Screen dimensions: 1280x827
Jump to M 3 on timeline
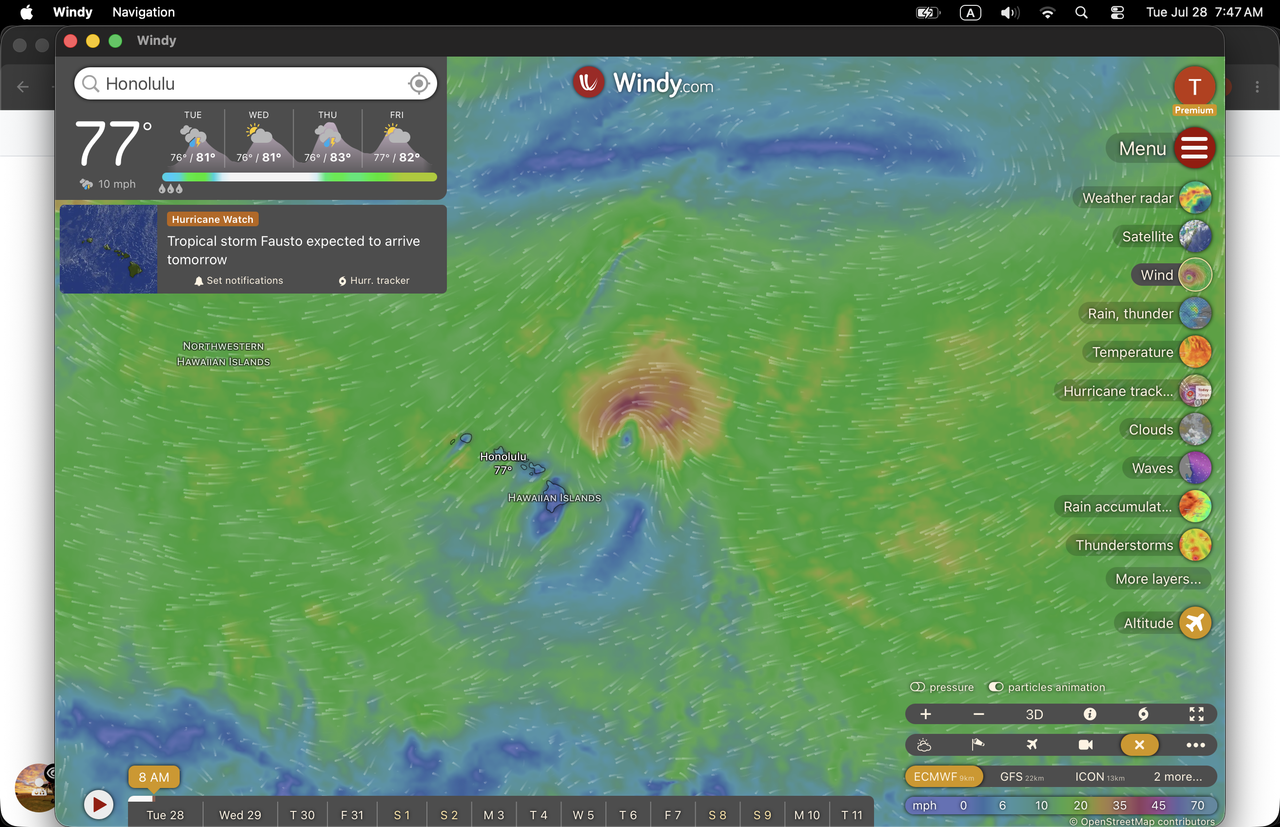[494, 815]
